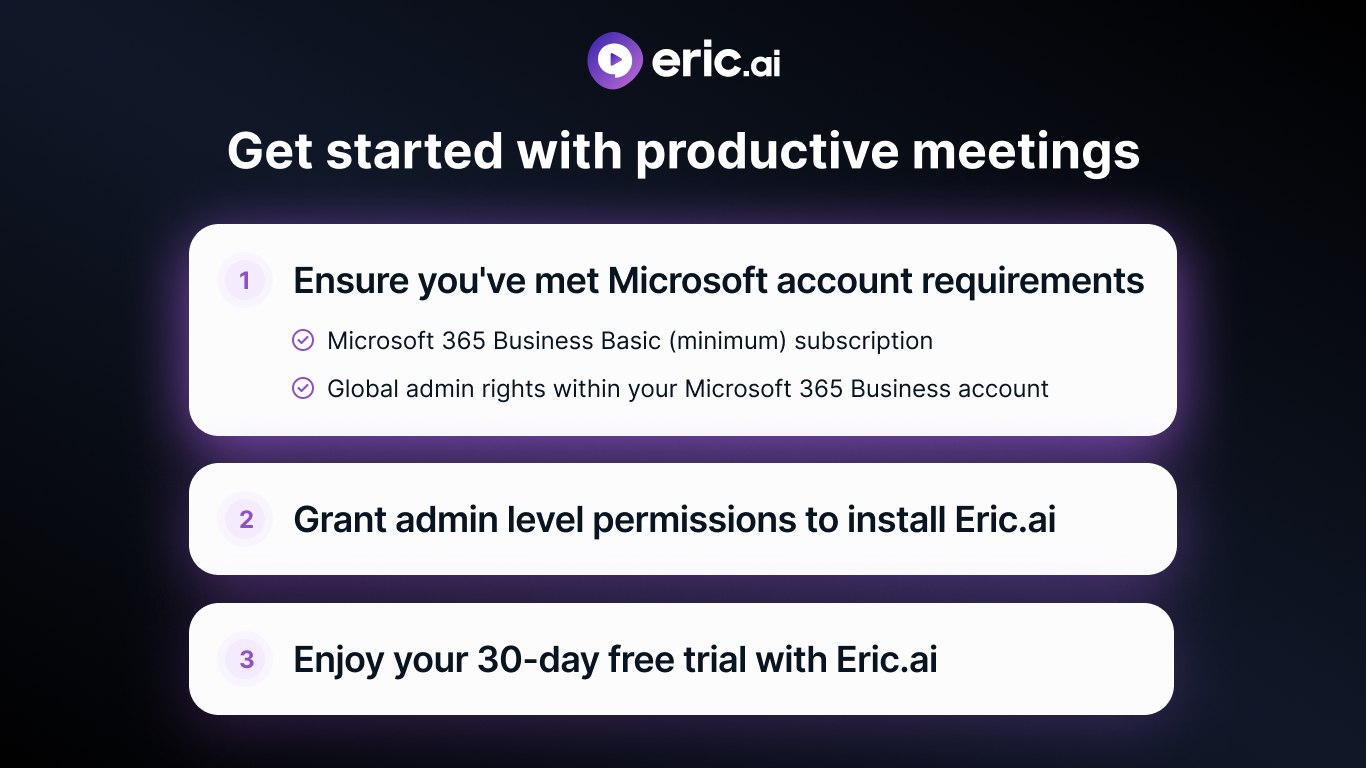Click the step 3 number badge
Viewport: 1366px width, 768px height.
[x=246, y=660]
